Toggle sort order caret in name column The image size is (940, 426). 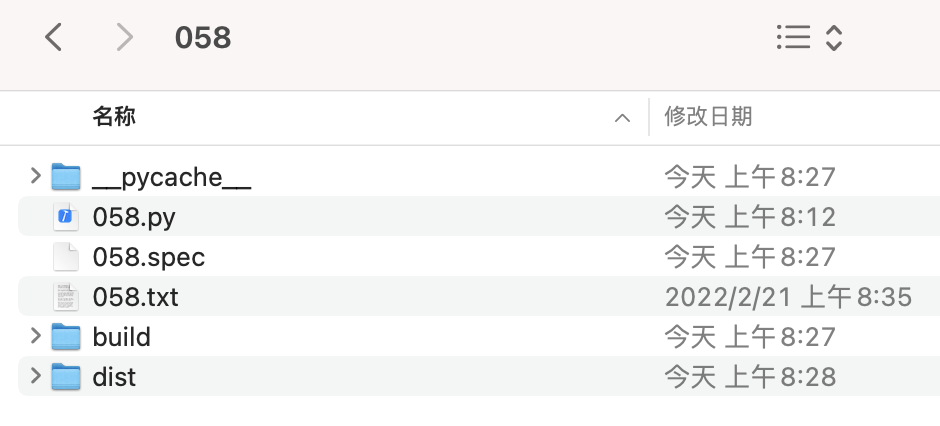pos(622,118)
